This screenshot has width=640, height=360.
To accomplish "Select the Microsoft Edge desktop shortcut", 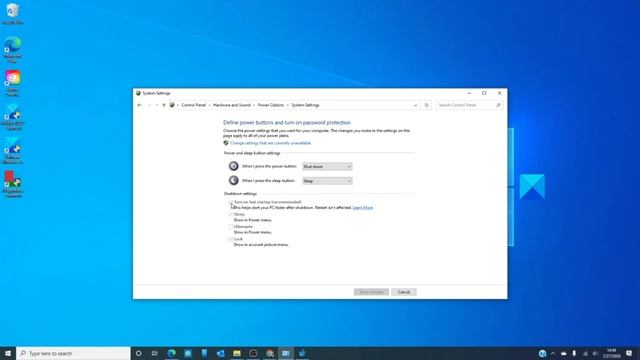I will (13, 49).
